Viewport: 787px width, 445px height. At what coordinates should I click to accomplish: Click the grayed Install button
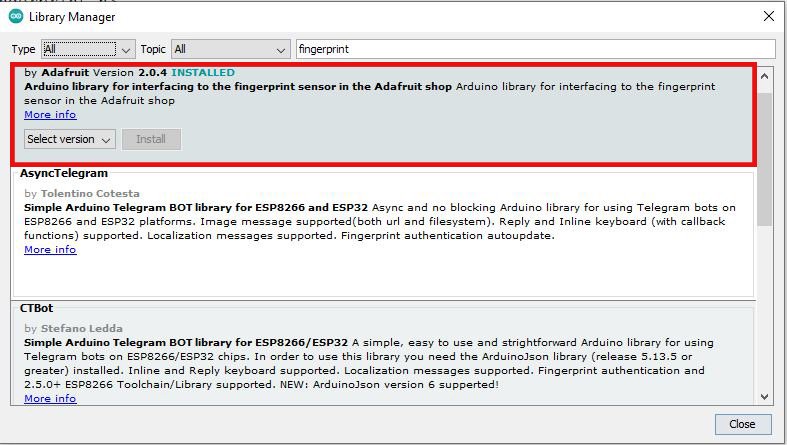pyautogui.click(x=151, y=139)
